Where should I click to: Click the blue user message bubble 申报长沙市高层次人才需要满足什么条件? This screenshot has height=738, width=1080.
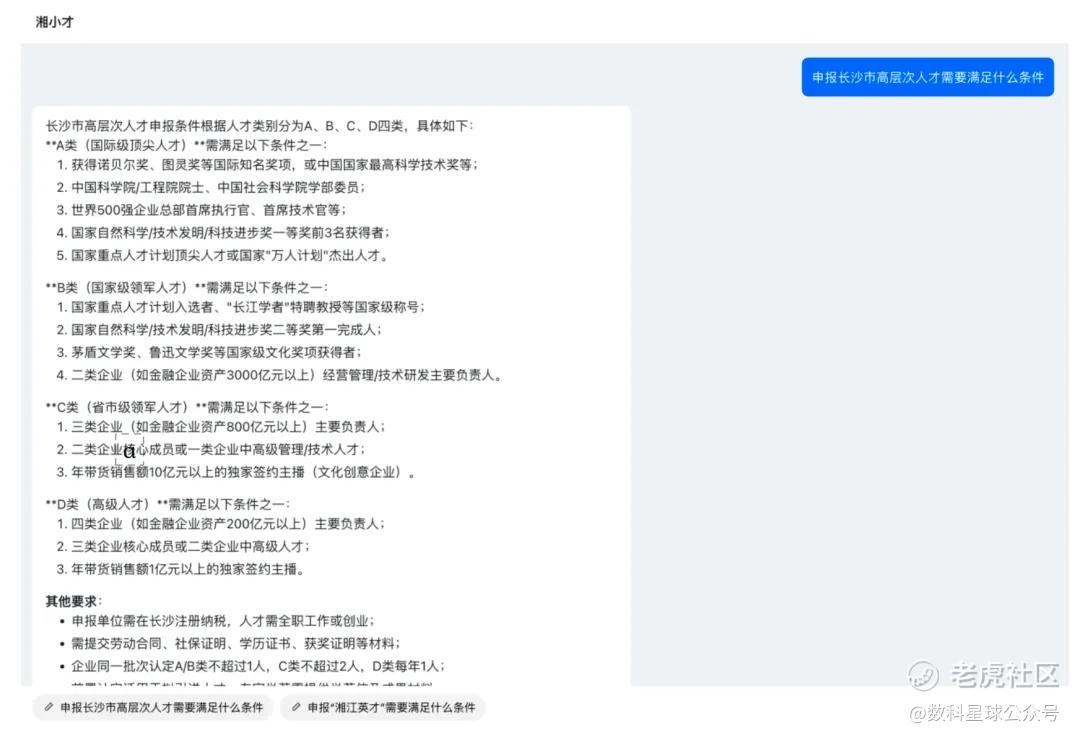pos(927,77)
